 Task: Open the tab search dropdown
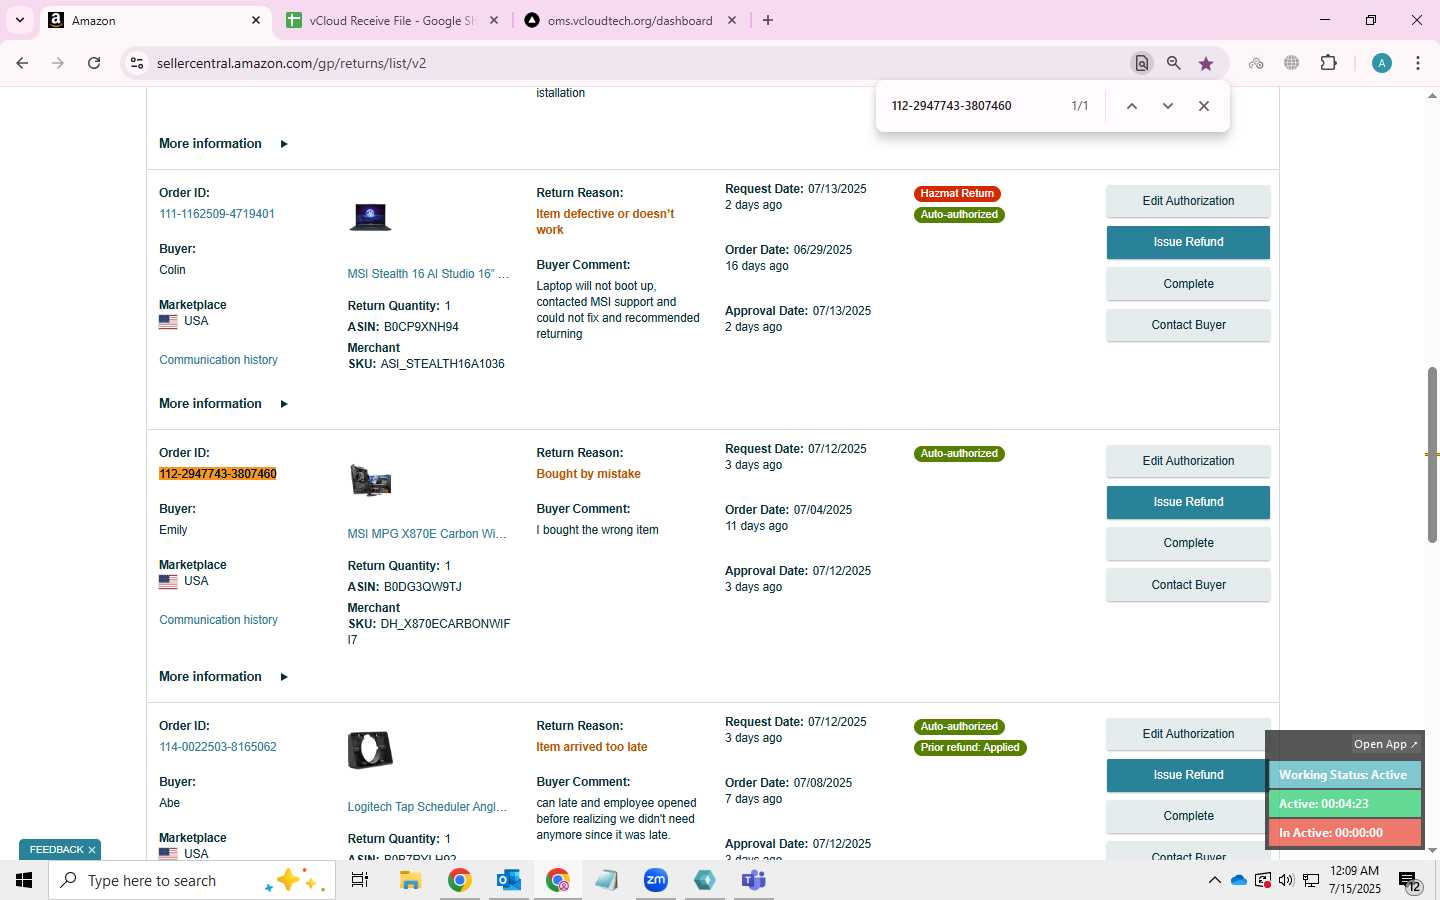click(19, 20)
